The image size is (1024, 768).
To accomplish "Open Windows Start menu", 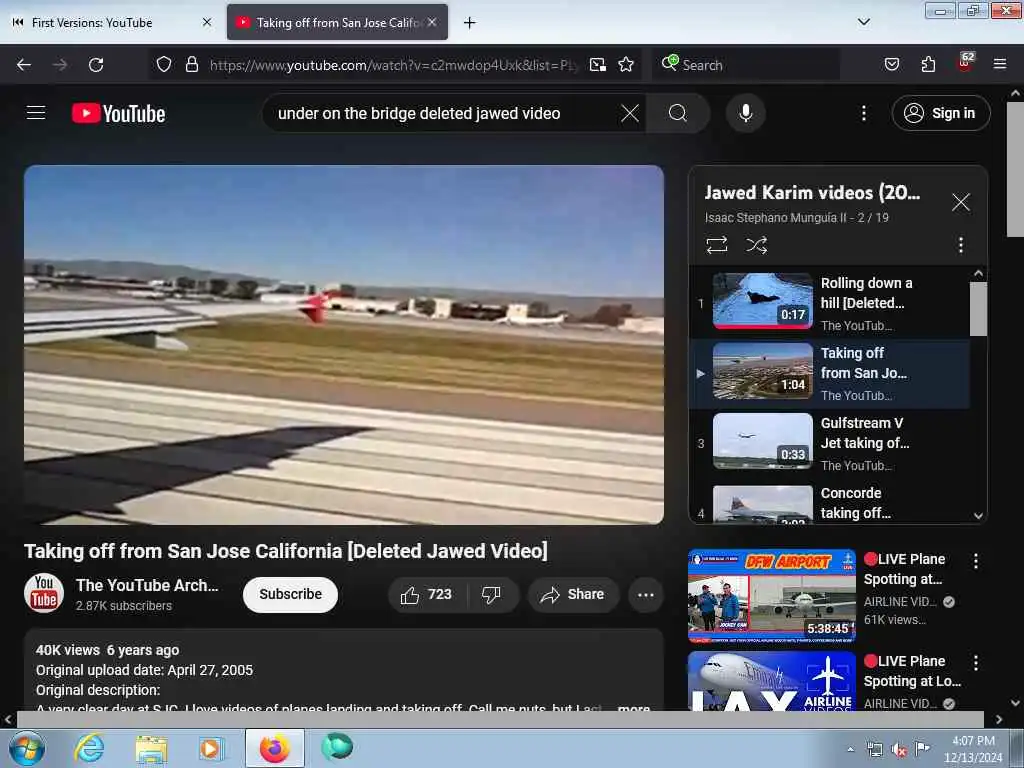I will click(x=27, y=748).
